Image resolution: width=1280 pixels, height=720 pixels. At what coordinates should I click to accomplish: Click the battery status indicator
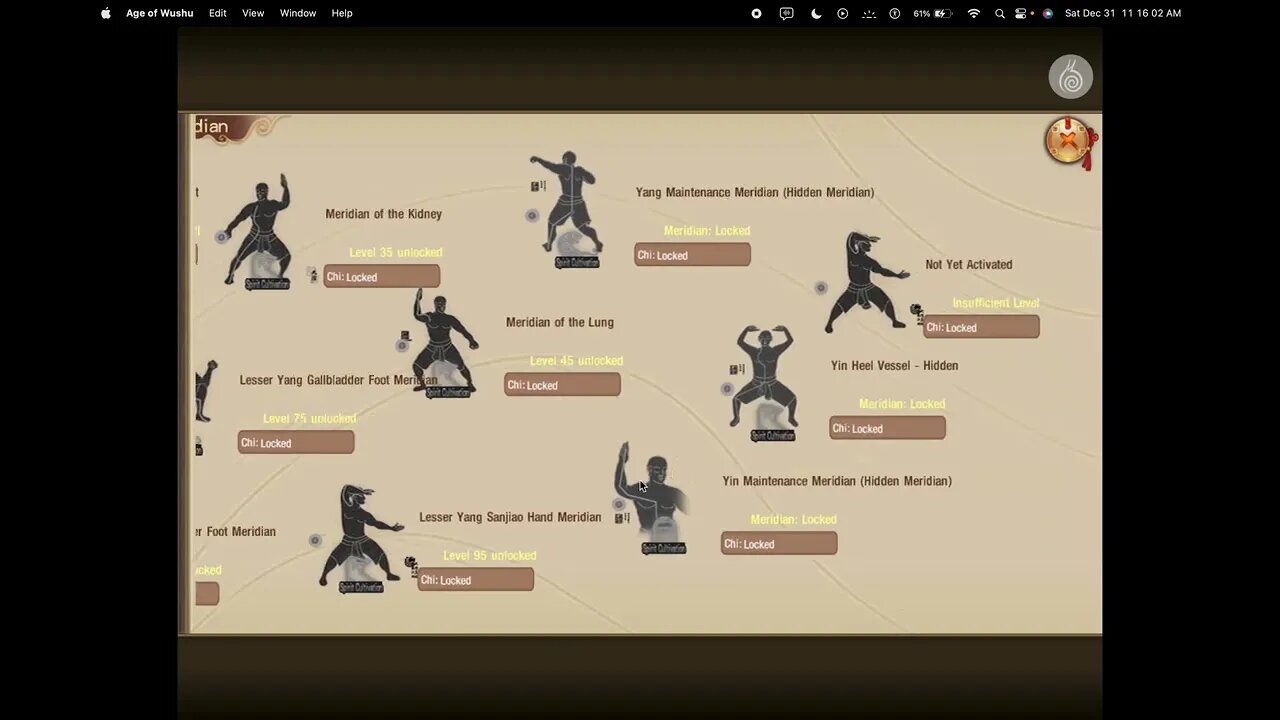[932, 13]
